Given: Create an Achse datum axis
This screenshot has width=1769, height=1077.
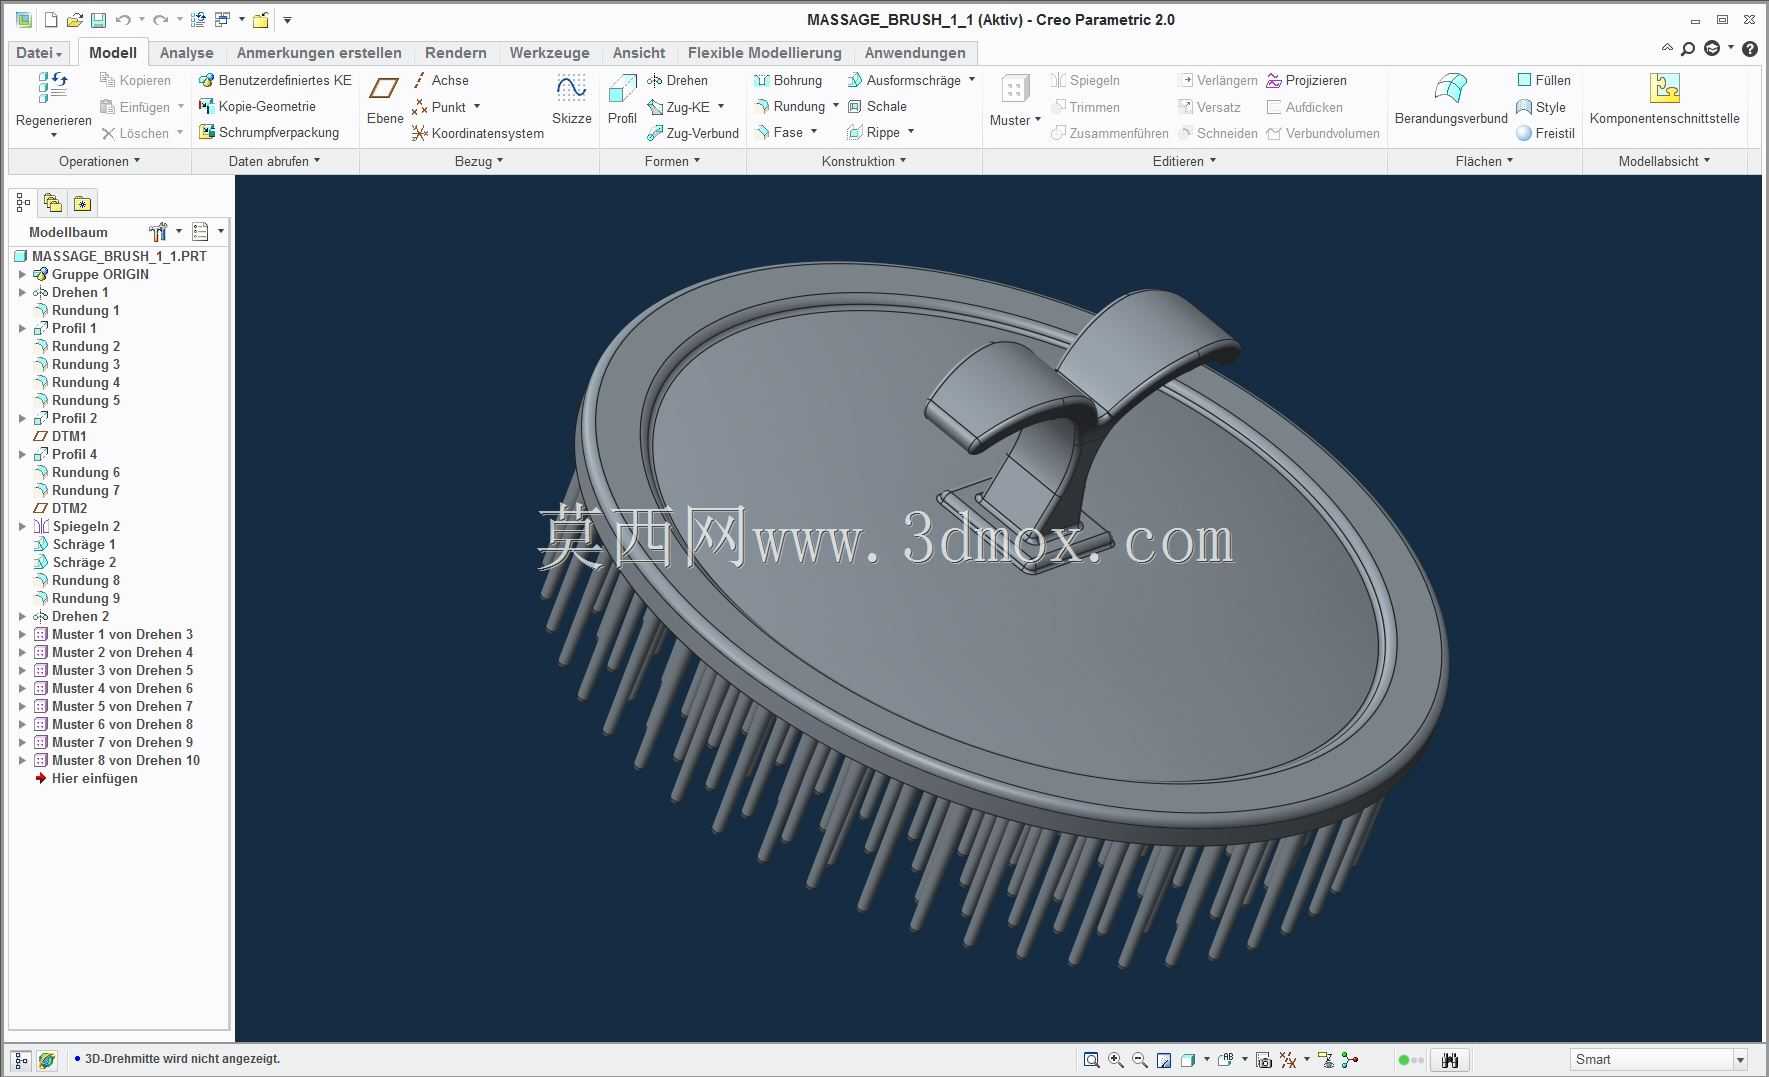Looking at the screenshot, I should click(440, 80).
